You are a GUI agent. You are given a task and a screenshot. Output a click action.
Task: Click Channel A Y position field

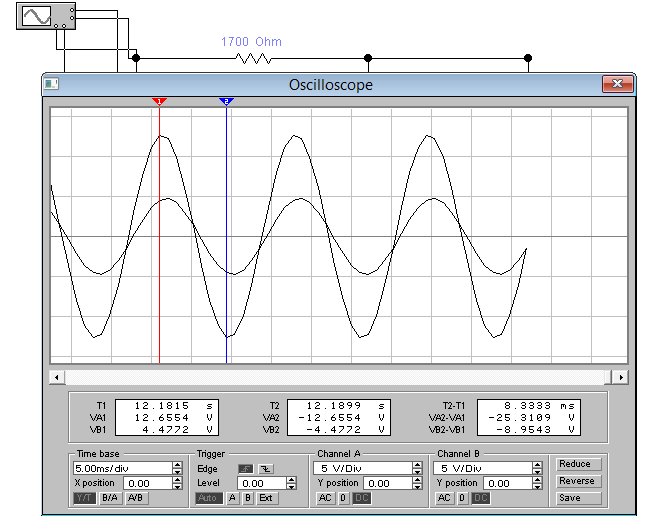(x=388, y=483)
